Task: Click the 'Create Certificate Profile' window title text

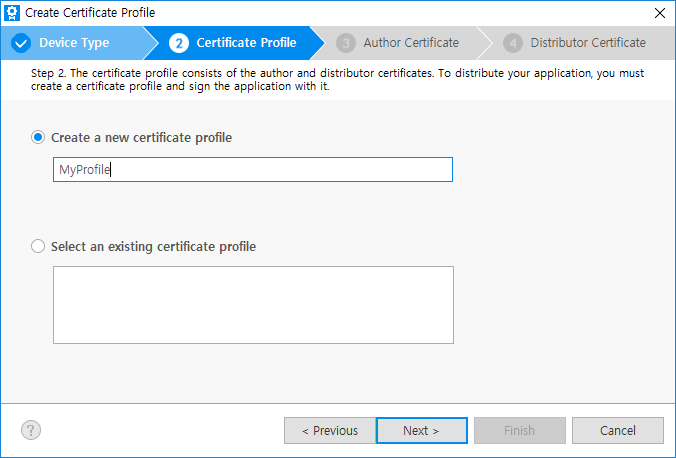Action: point(90,13)
